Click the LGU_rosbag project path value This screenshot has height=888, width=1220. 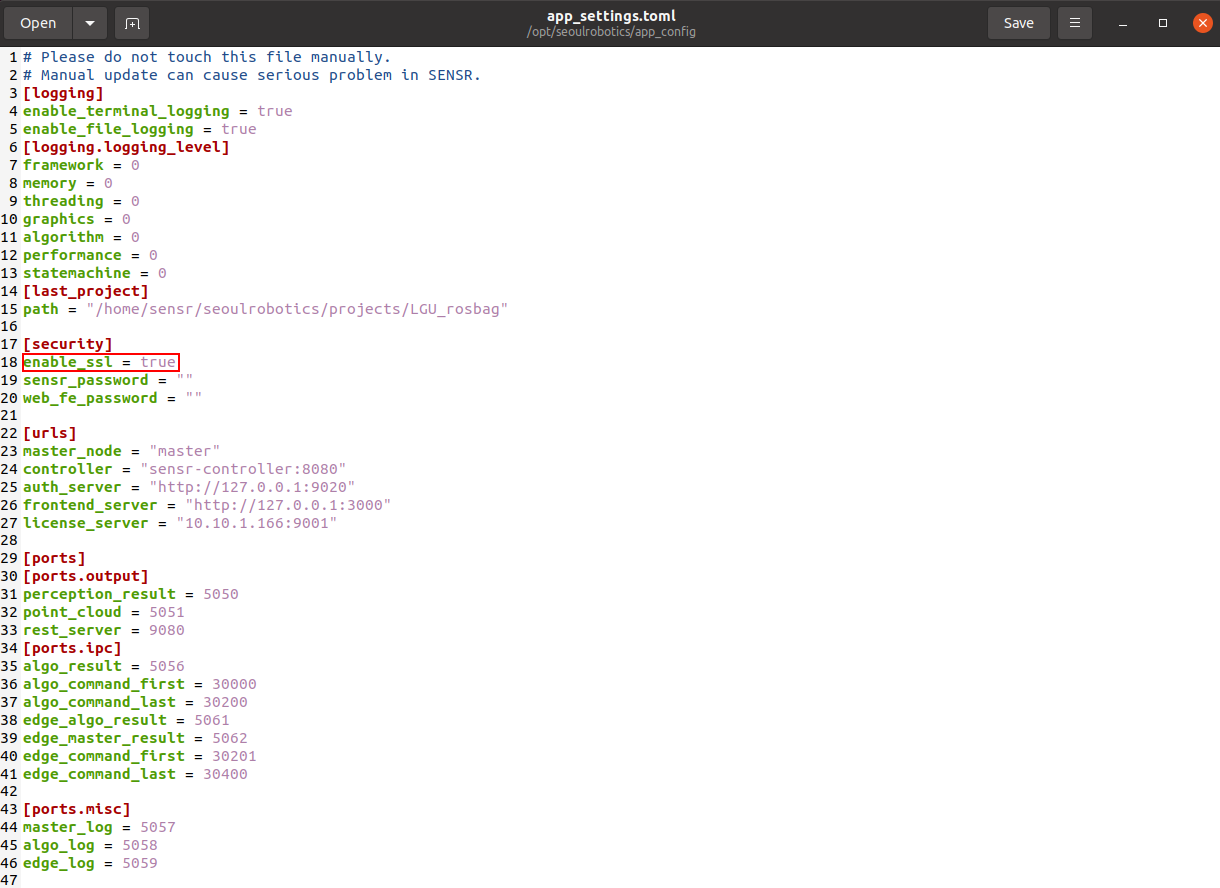click(x=297, y=309)
